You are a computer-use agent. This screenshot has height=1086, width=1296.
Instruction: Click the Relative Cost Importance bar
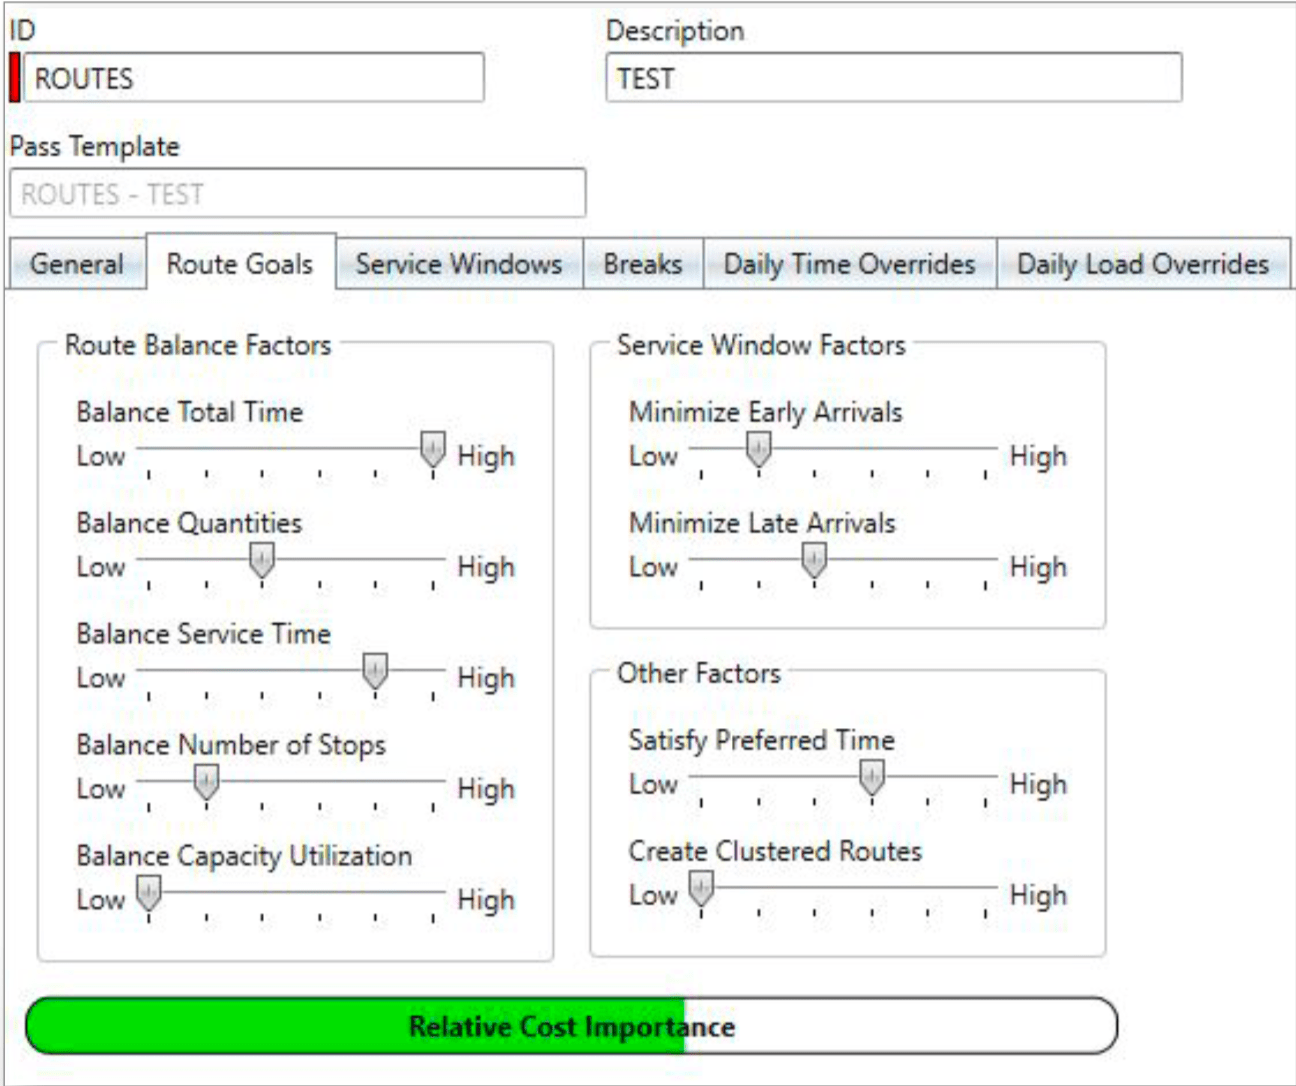pos(575,1024)
